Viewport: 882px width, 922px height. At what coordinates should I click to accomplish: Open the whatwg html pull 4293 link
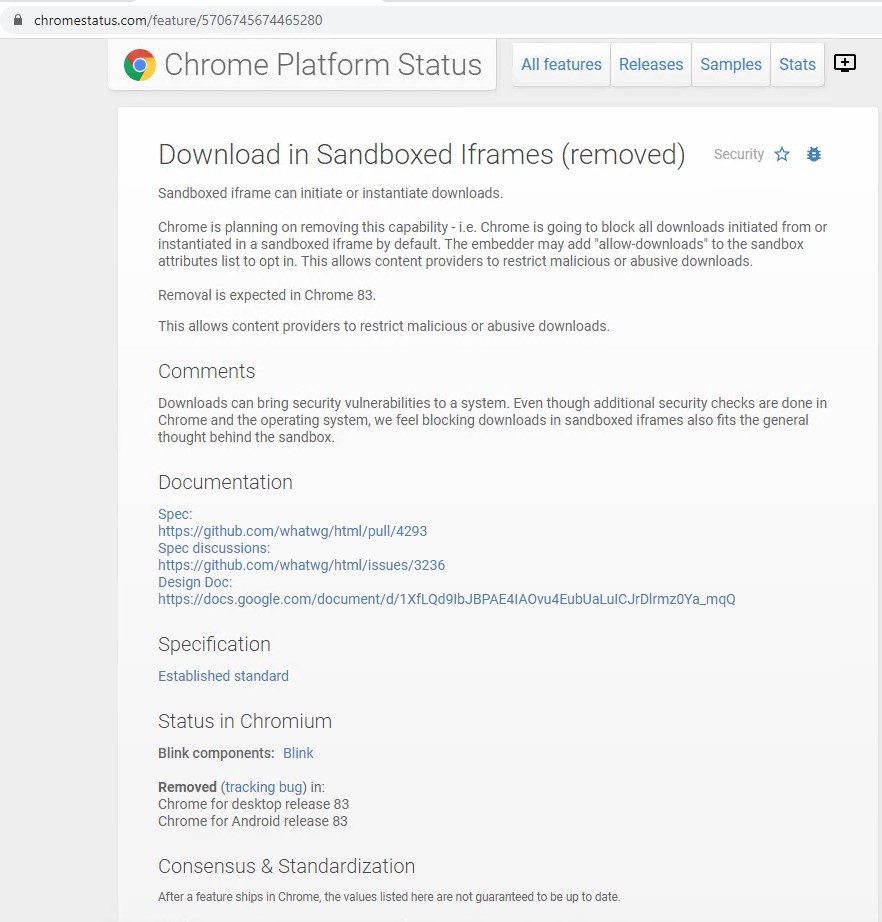(292, 531)
